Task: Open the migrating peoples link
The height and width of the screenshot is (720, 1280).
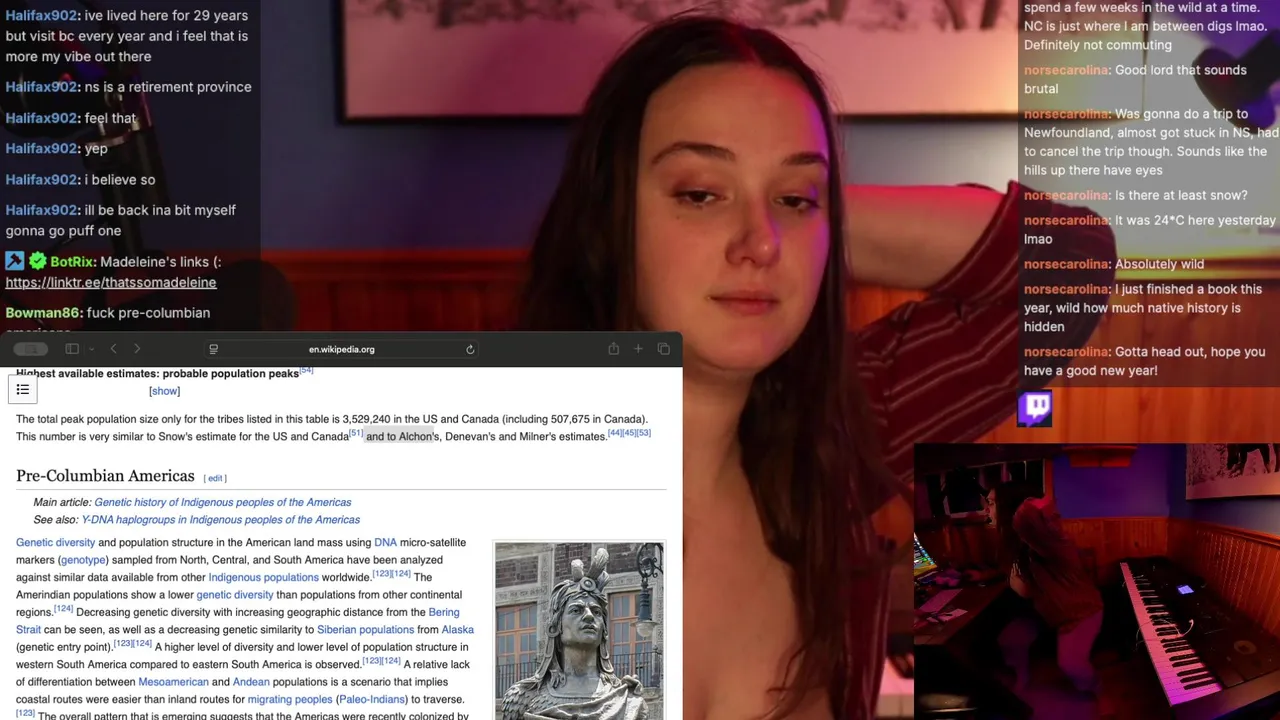Action: coord(289,699)
